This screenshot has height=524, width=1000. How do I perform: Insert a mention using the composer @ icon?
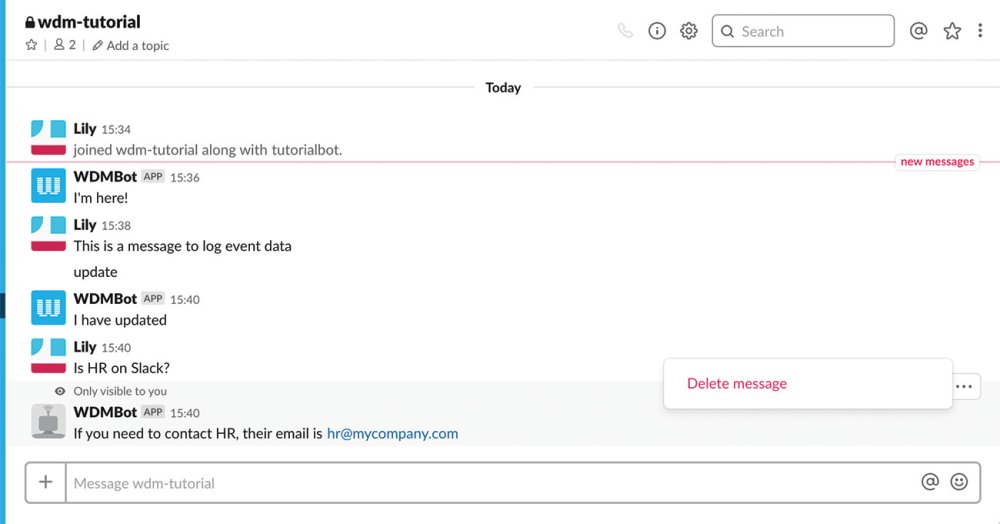pos(930,482)
